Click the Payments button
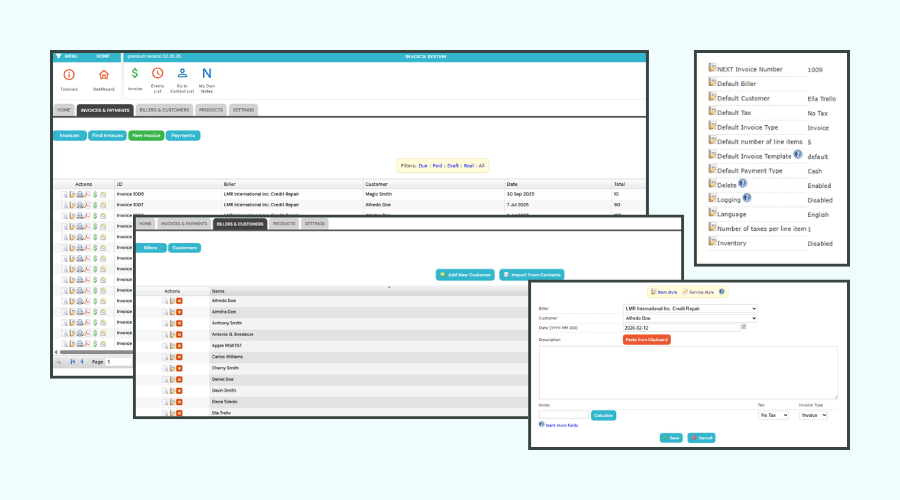The image size is (900, 500). tap(183, 135)
